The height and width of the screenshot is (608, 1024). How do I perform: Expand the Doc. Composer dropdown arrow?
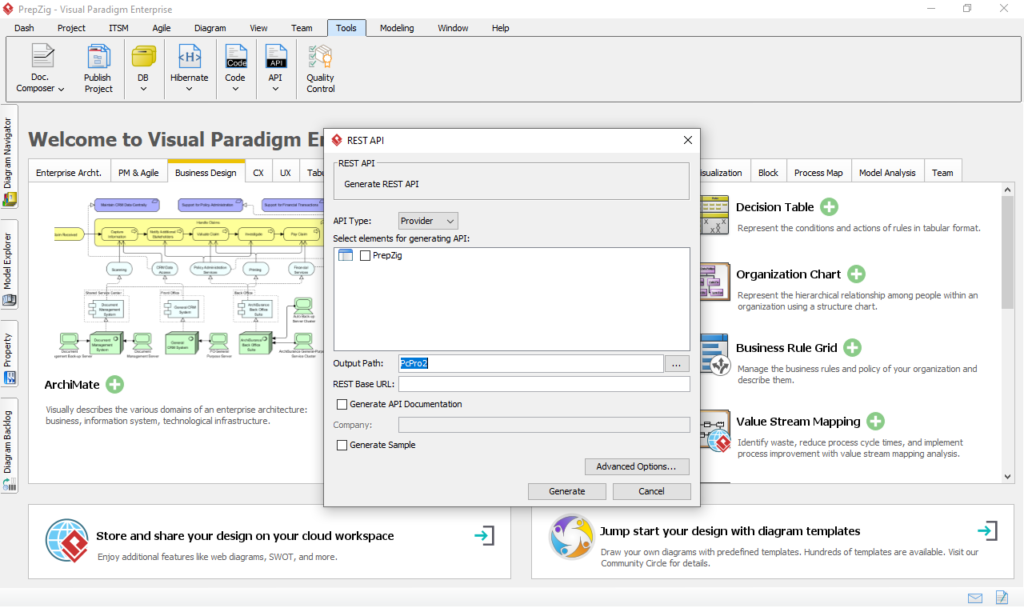click(61, 89)
